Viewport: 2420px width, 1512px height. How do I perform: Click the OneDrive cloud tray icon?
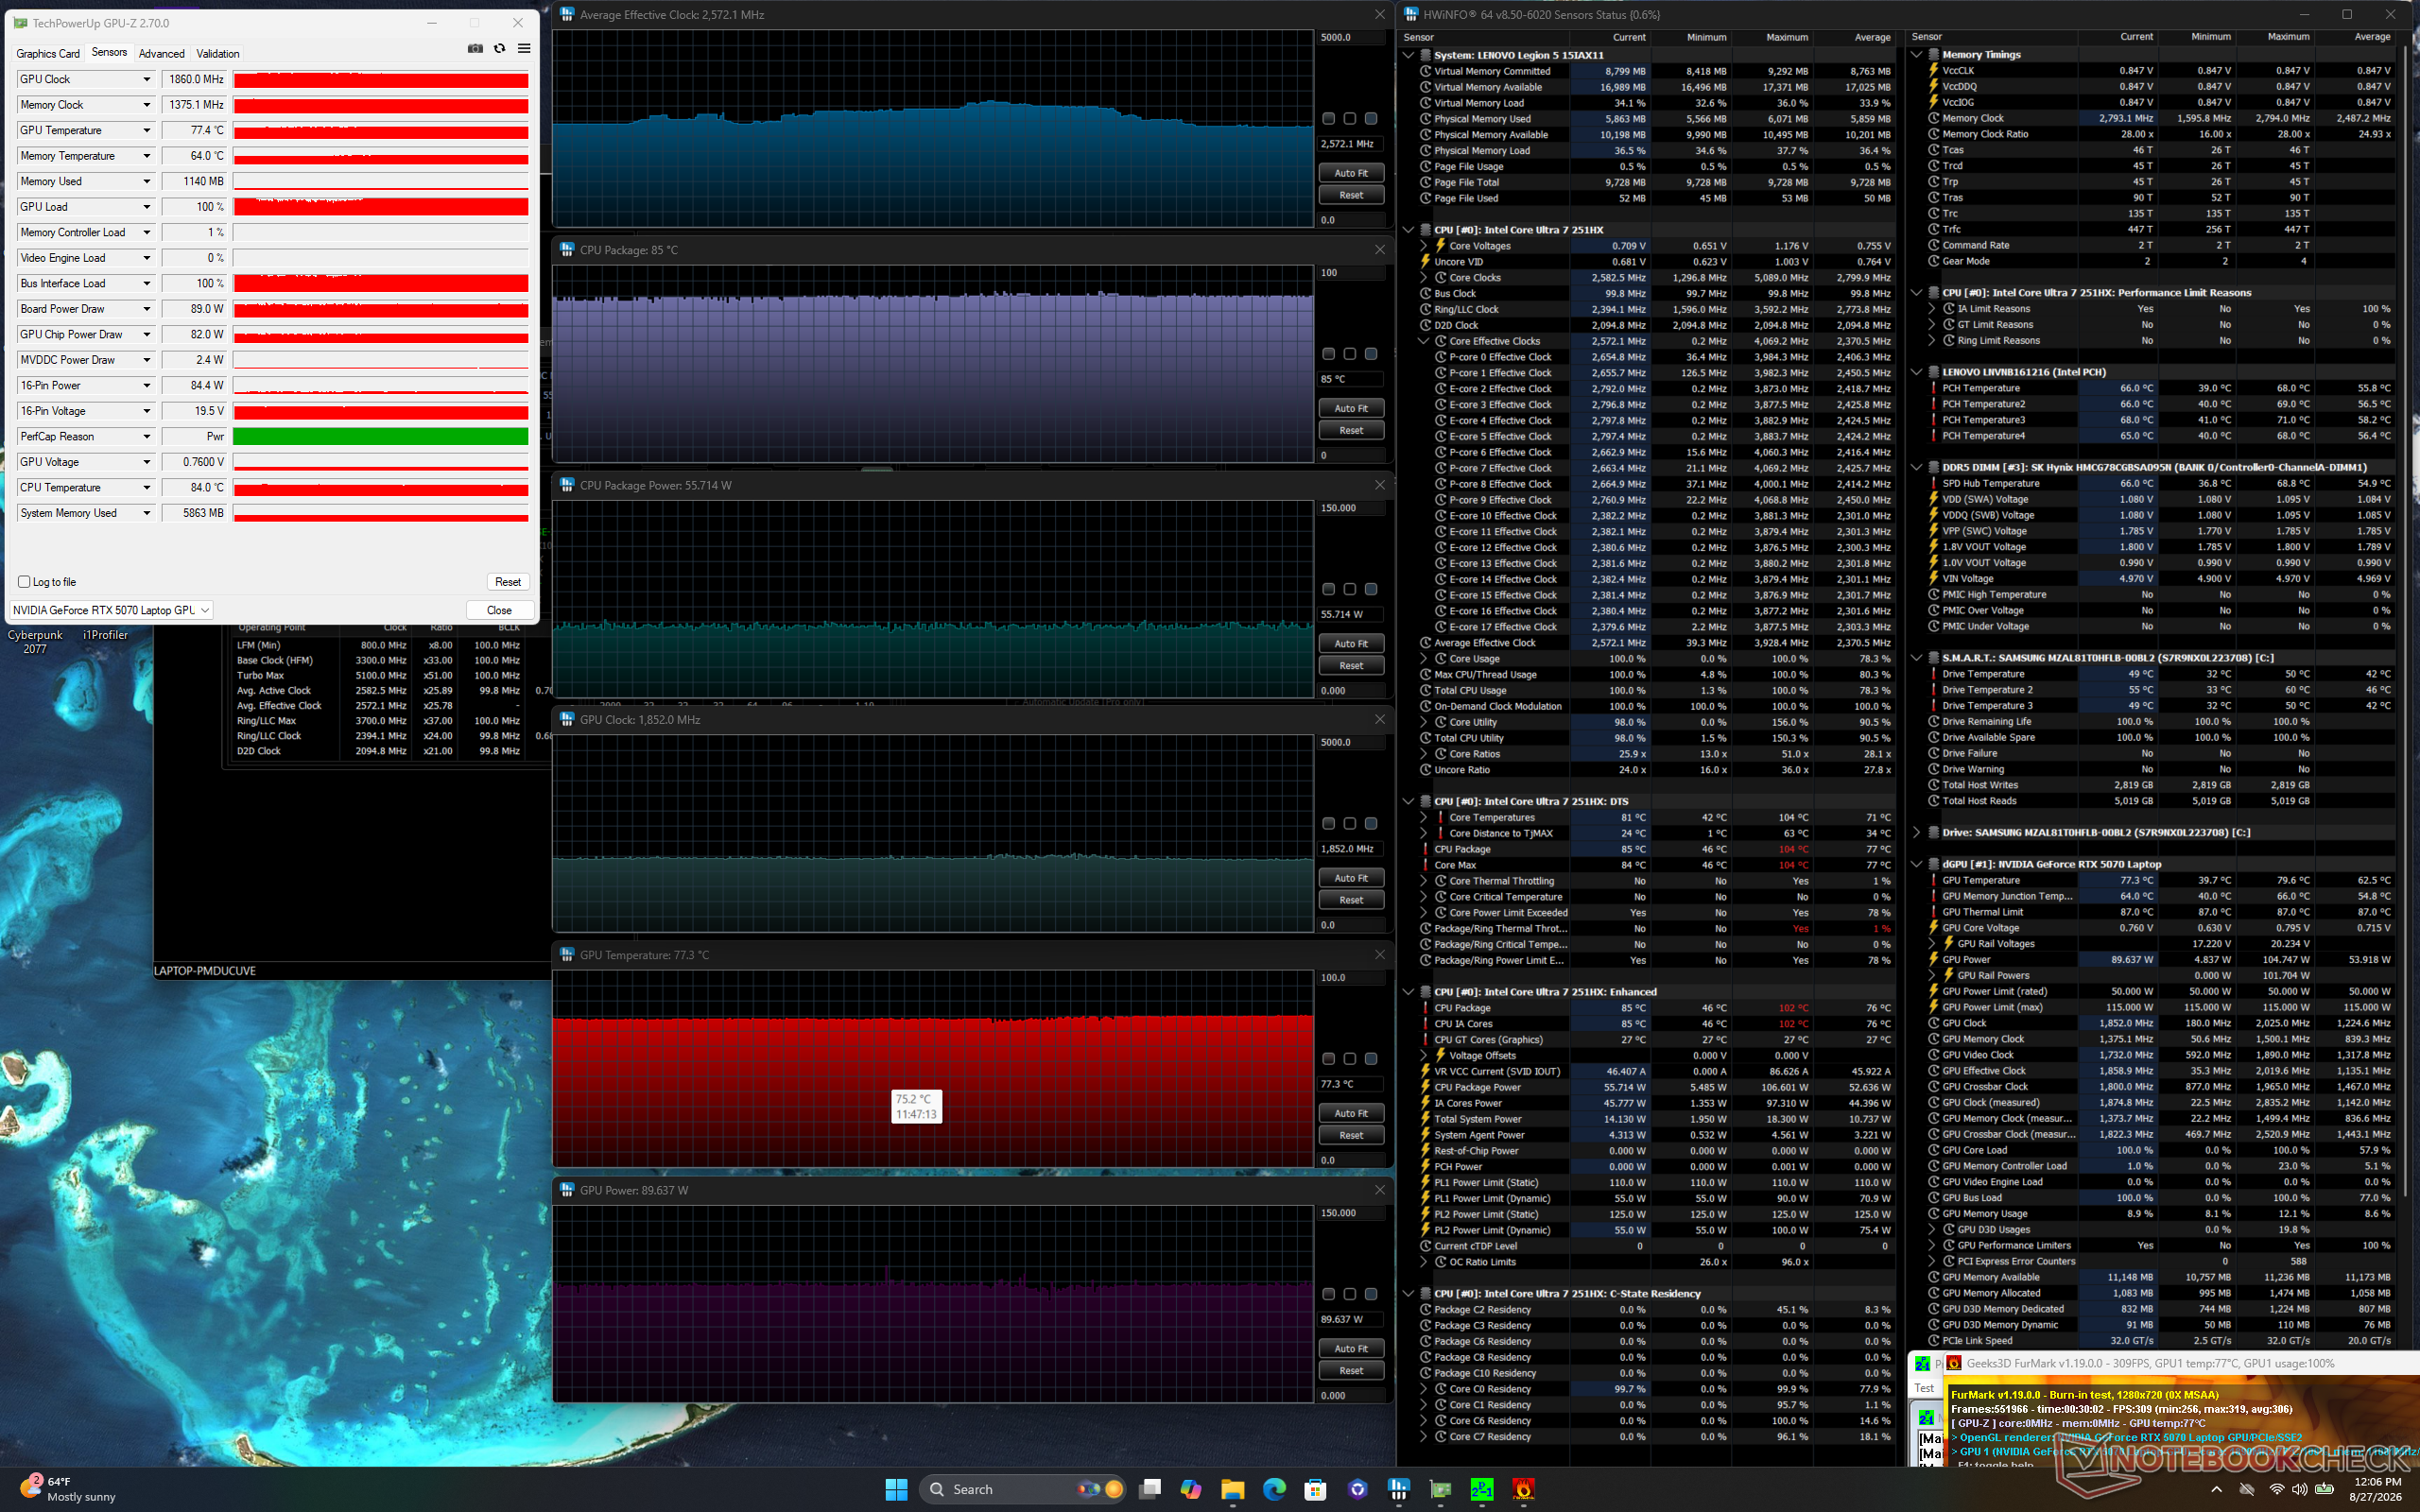pyautogui.click(x=2247, y=1489)
